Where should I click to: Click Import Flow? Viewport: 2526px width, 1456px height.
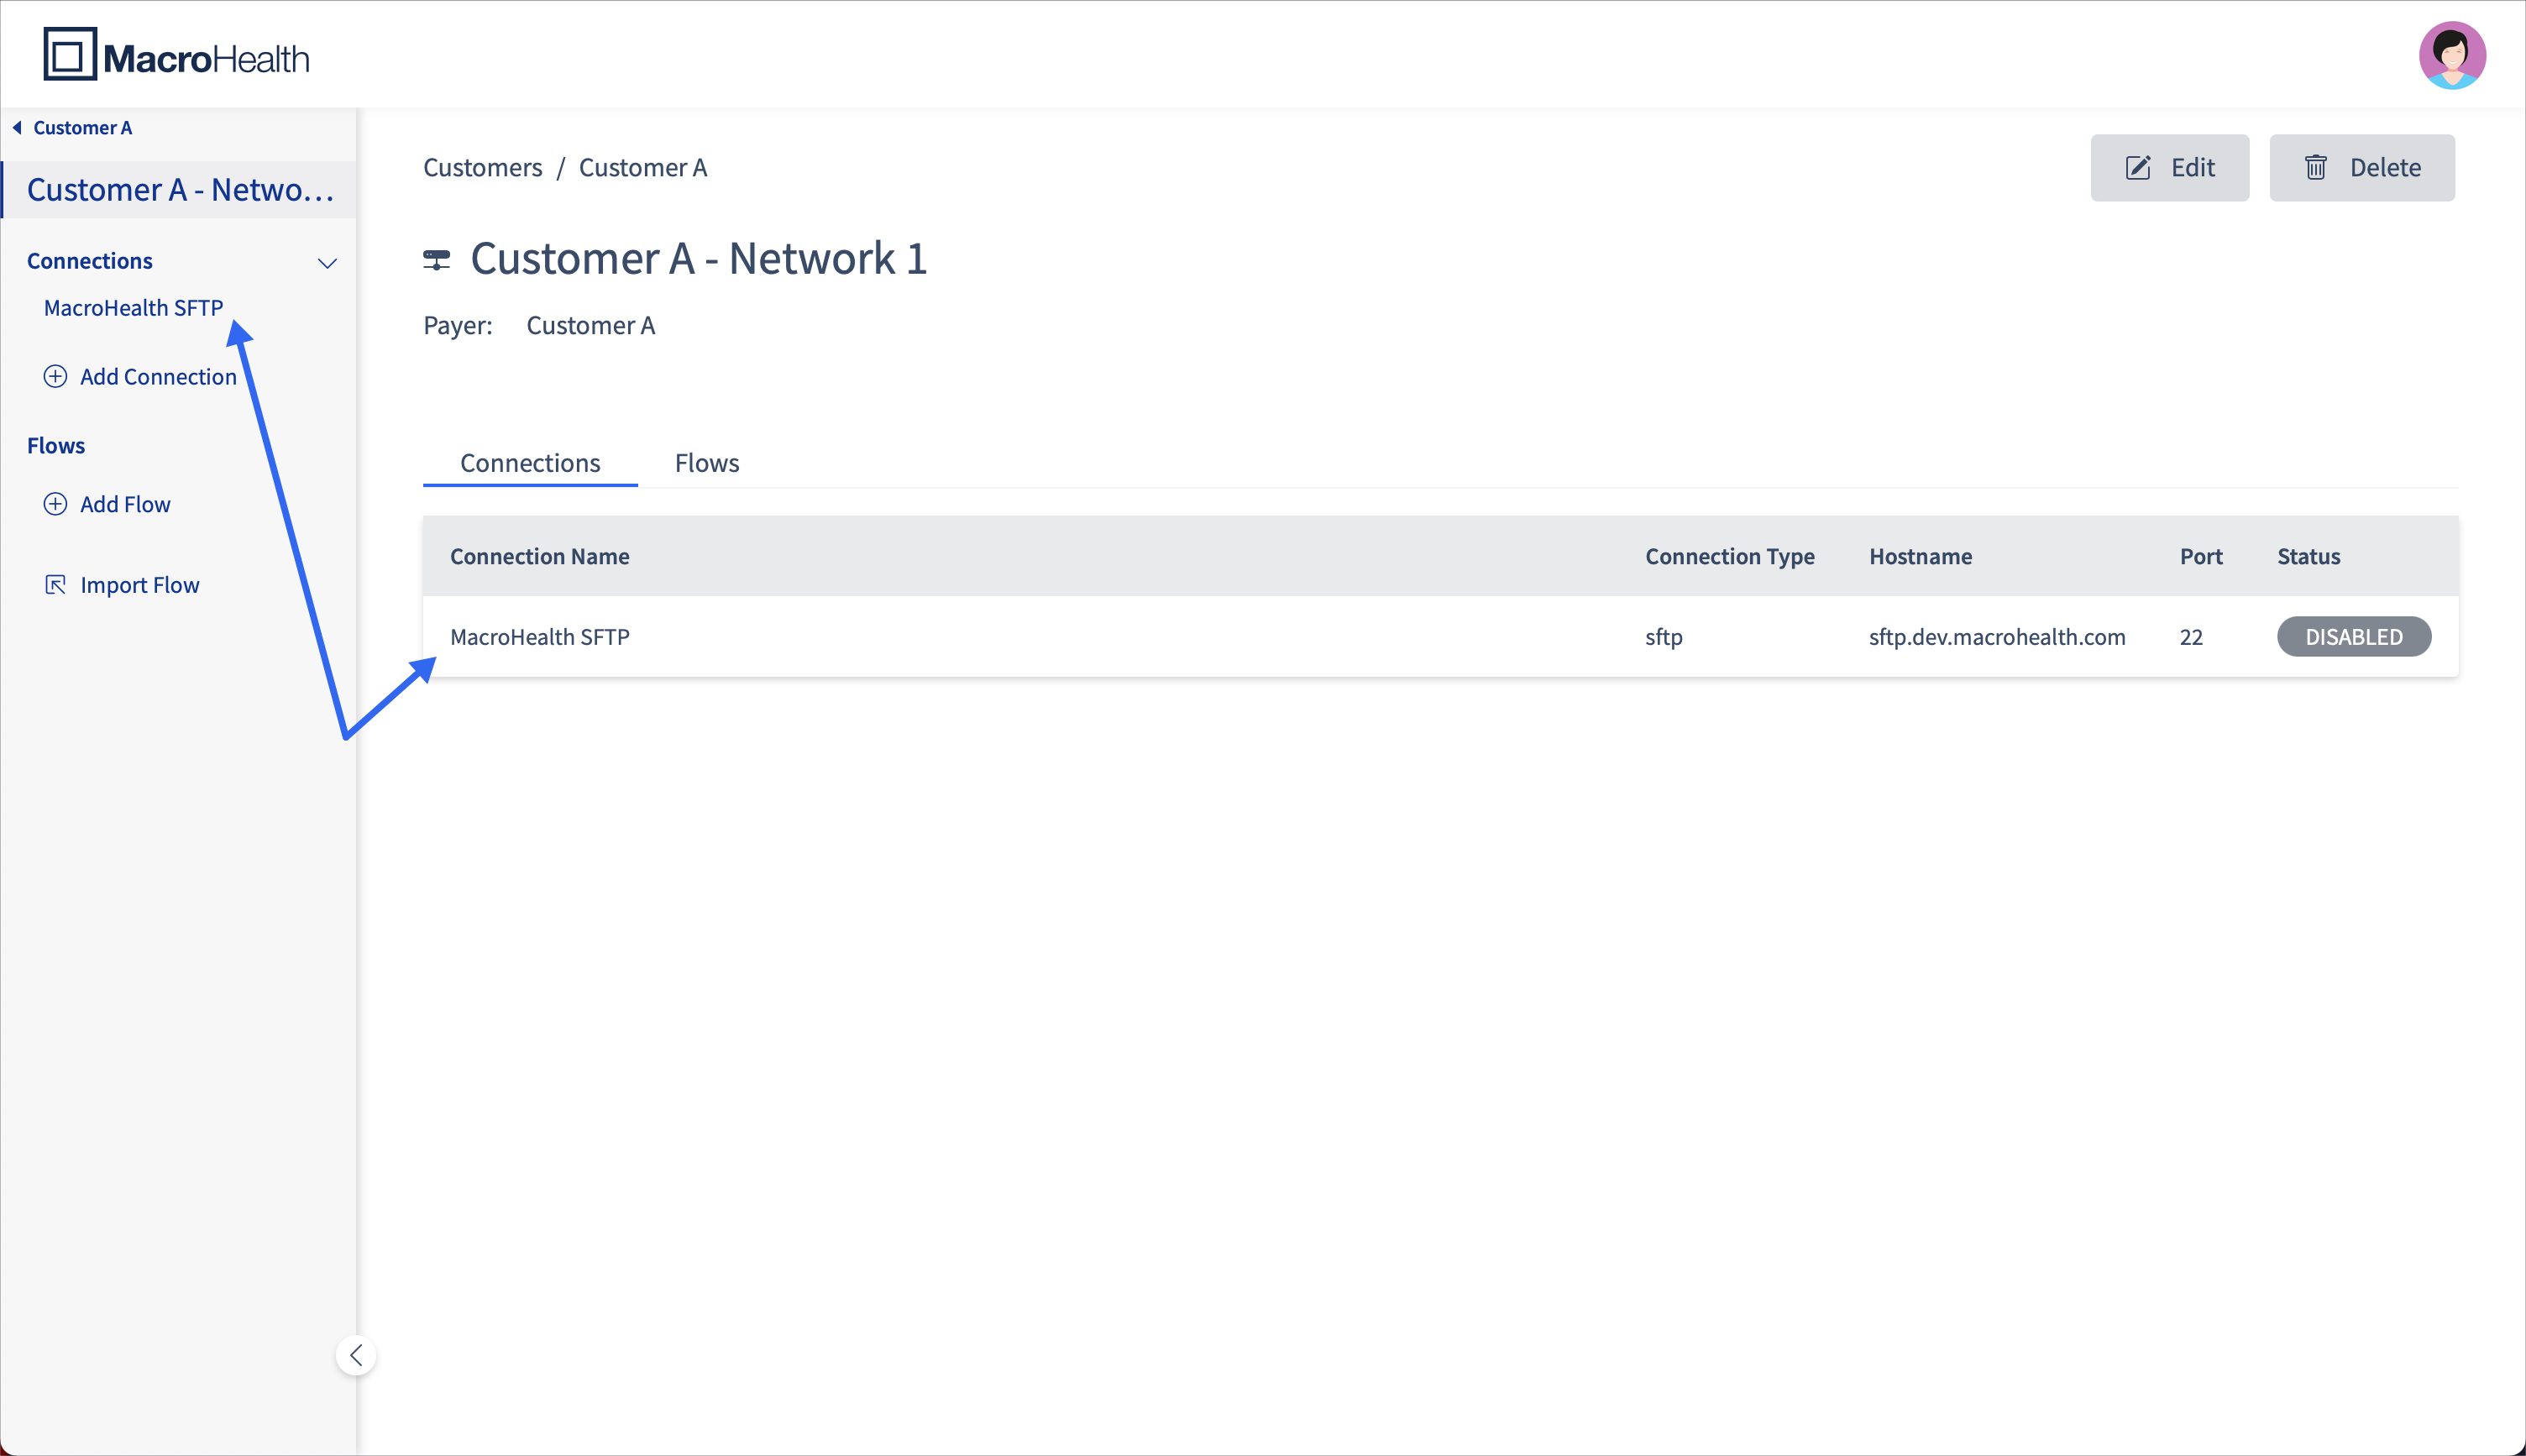pos(122,585)
